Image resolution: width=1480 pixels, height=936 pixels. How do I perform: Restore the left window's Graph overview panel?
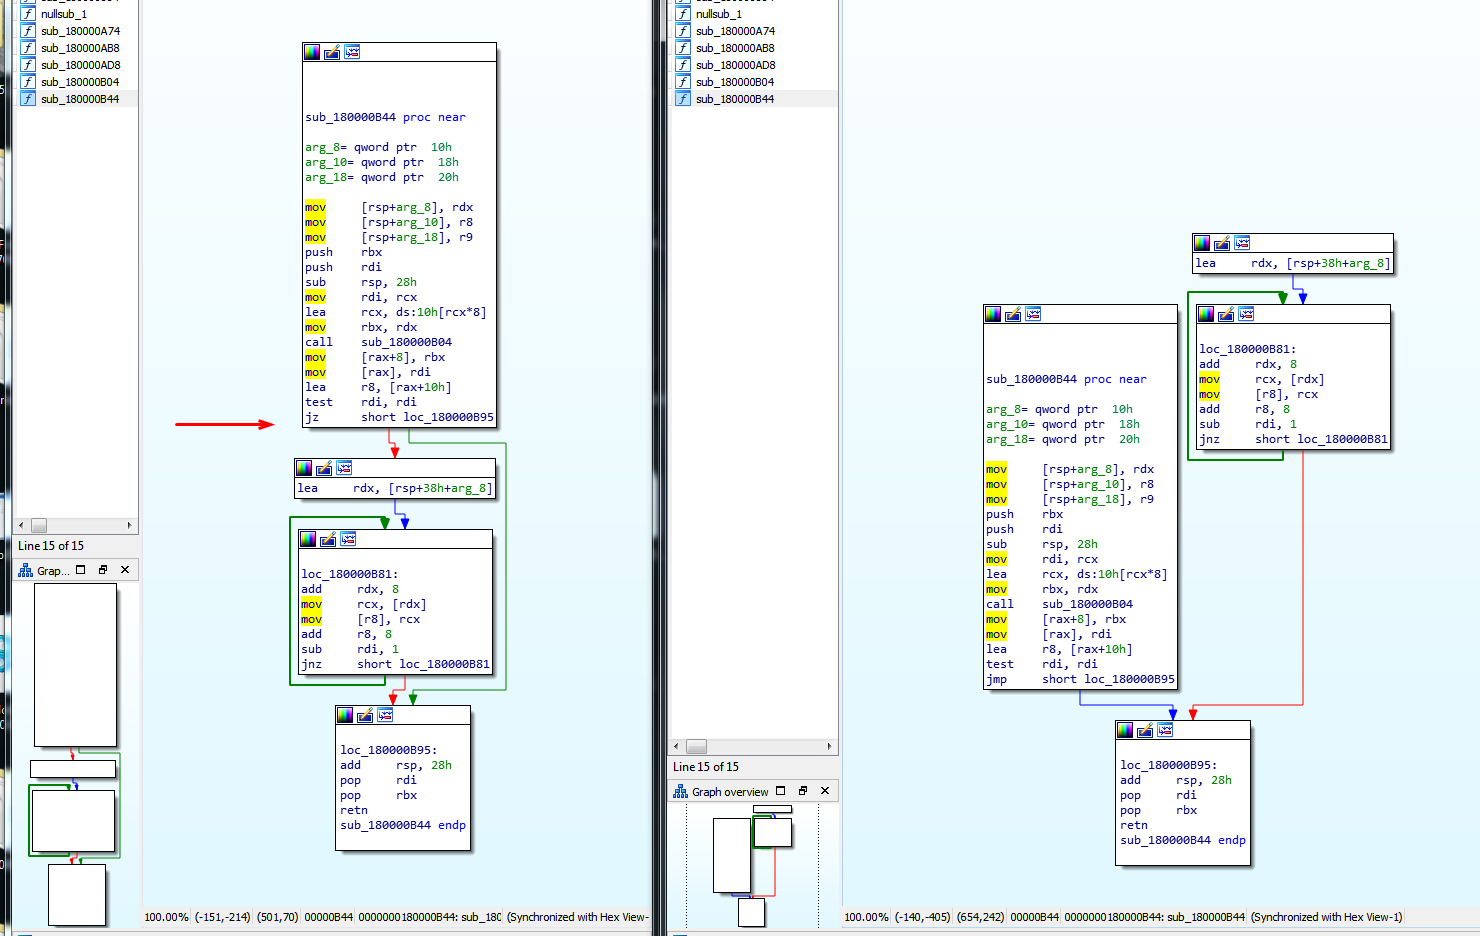[x=103, y=570]
